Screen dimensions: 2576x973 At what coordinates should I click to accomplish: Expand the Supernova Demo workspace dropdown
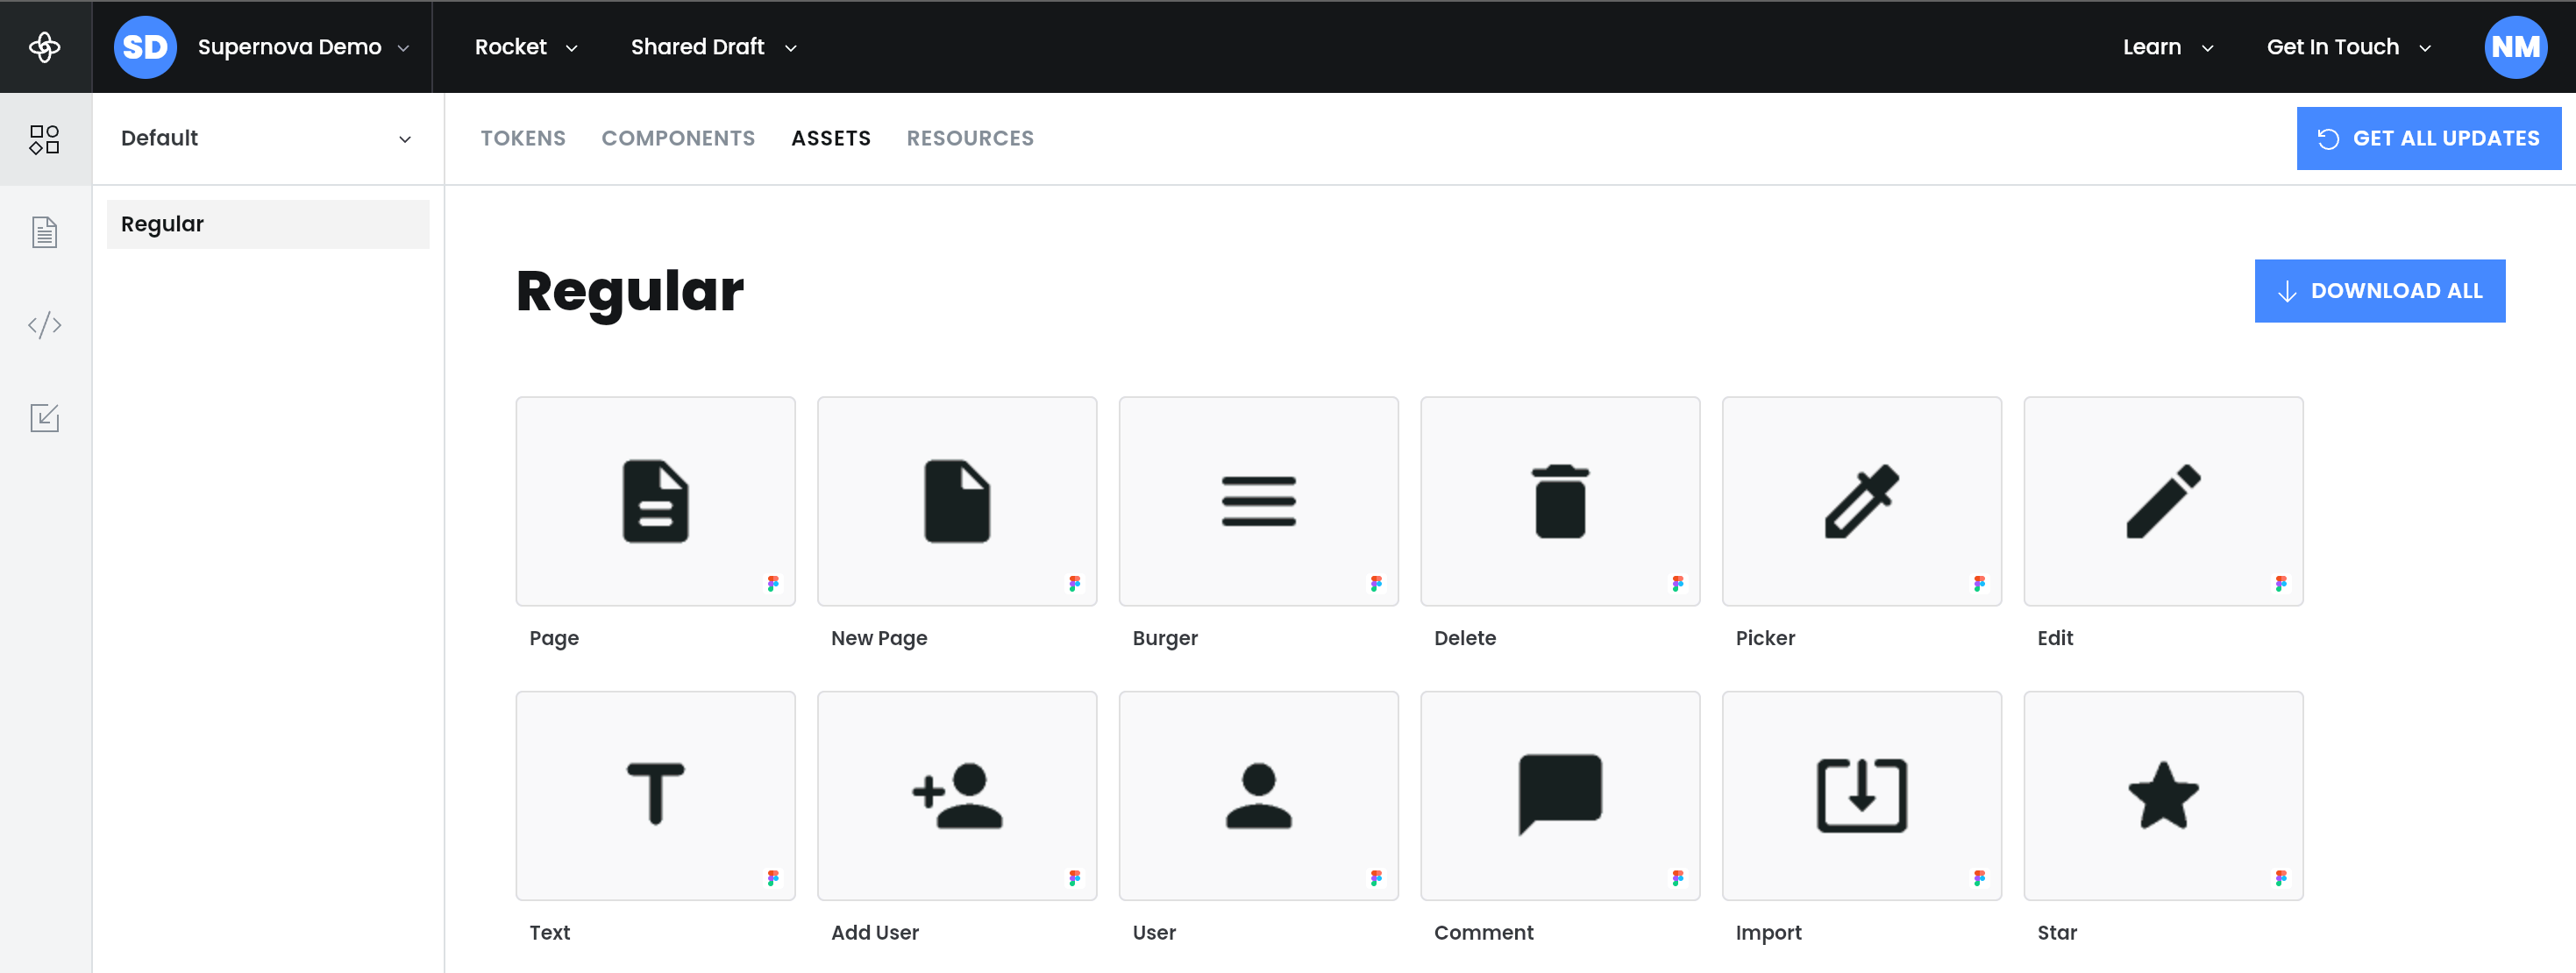[x=303, y=47]
